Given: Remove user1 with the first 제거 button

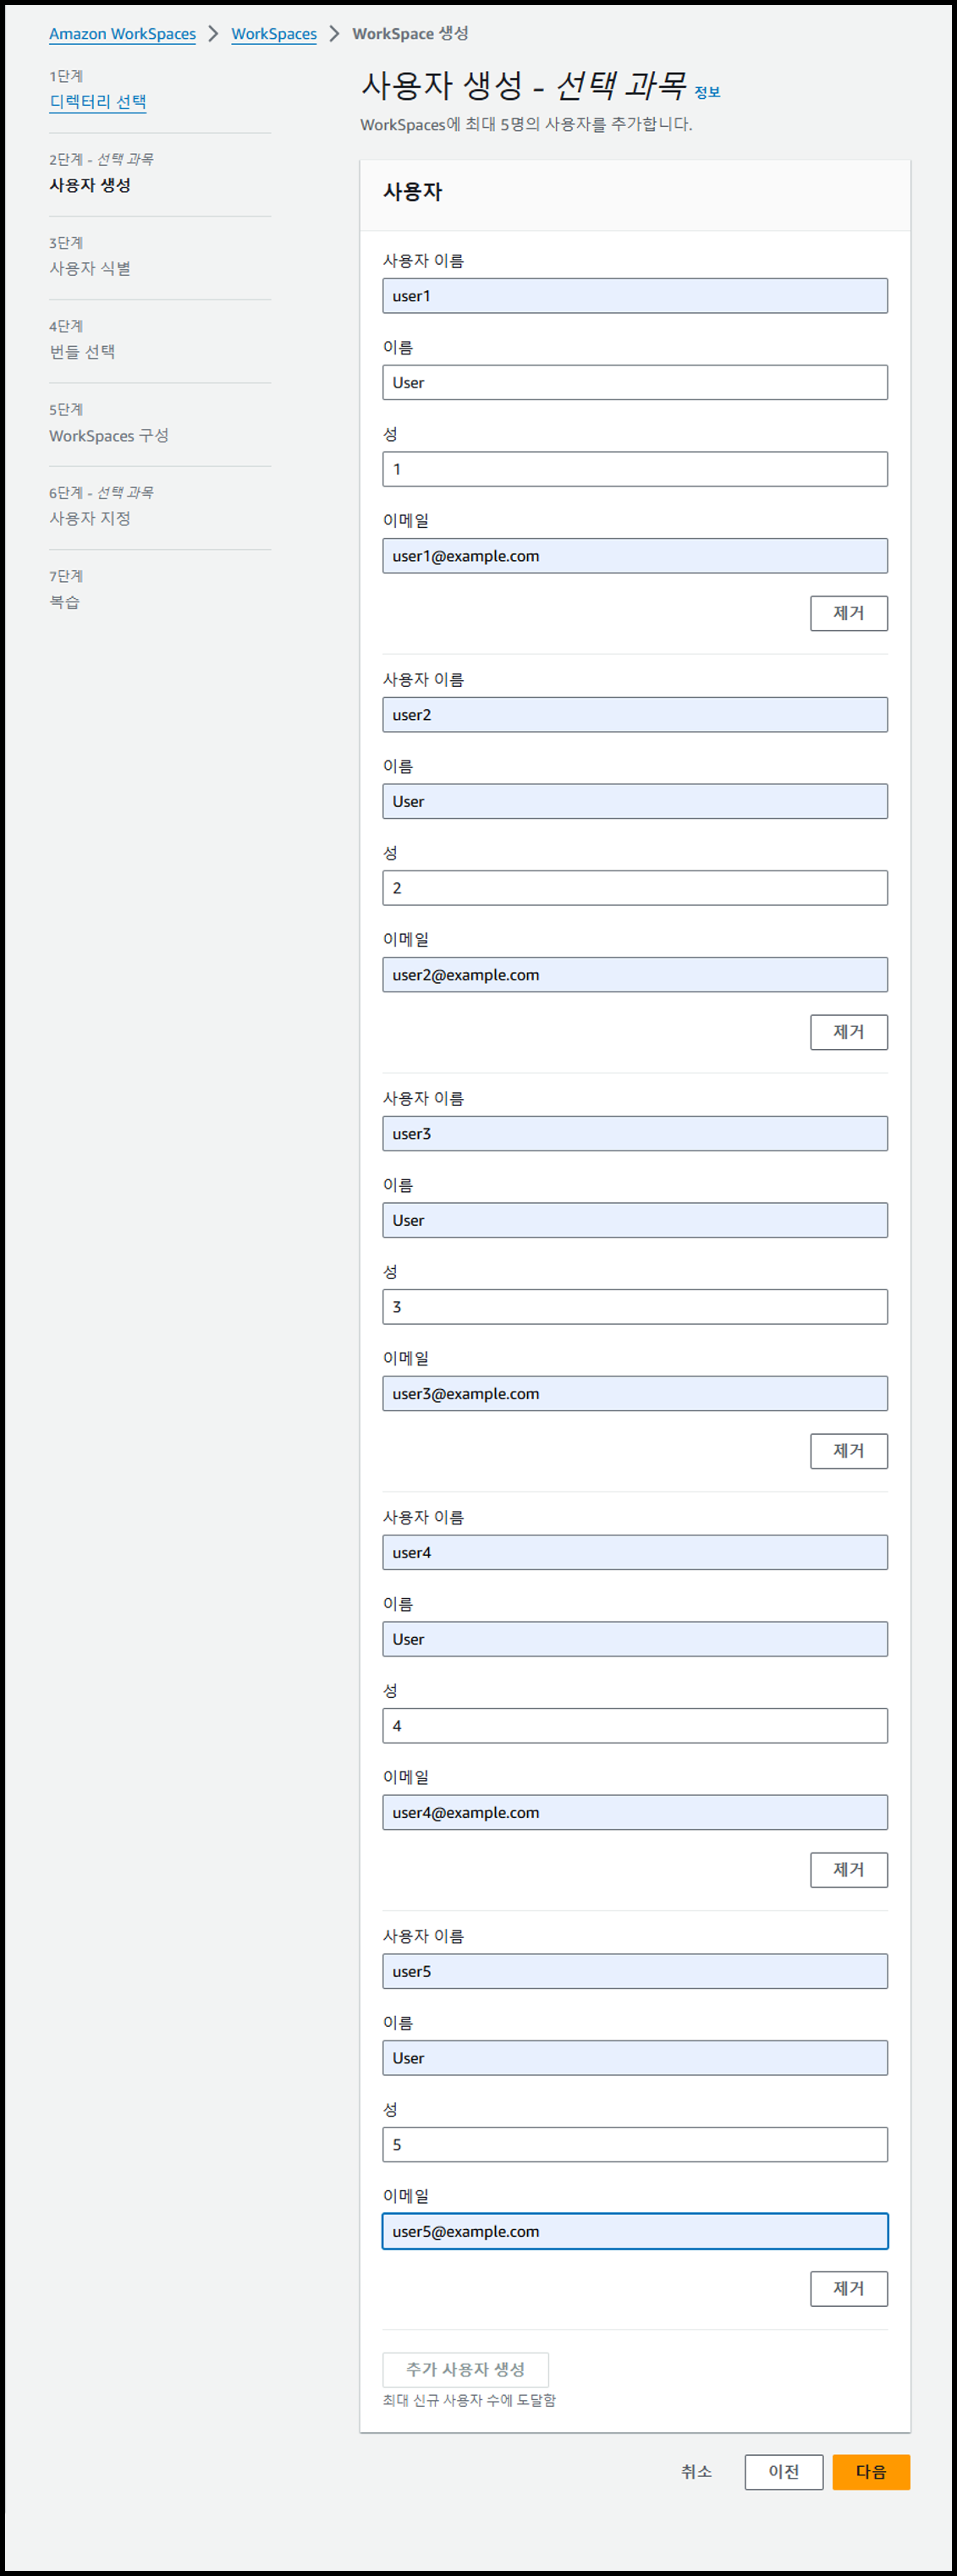Looking at the screenshot, I should pyautogui.click(x=849, y=614).
